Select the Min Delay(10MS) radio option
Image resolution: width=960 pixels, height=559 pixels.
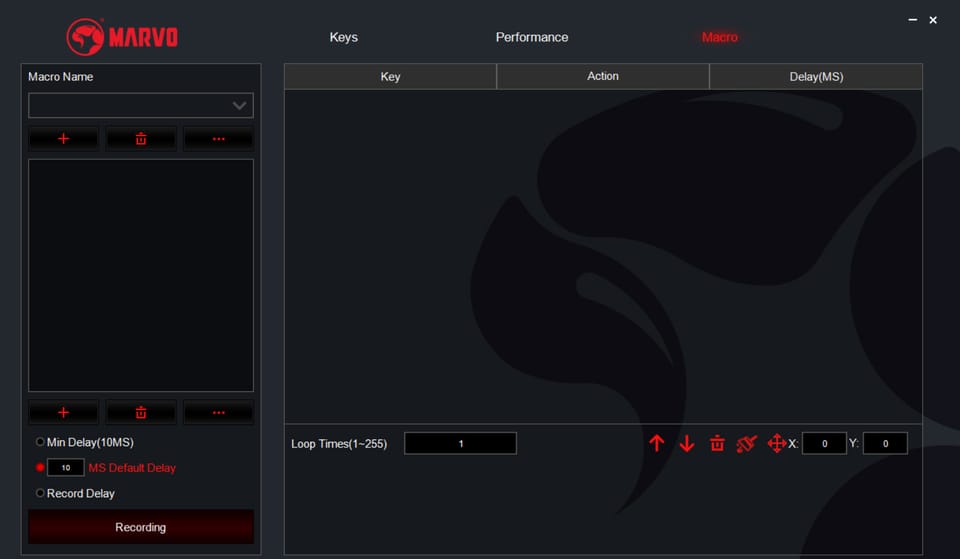click(x=40, y=442)
